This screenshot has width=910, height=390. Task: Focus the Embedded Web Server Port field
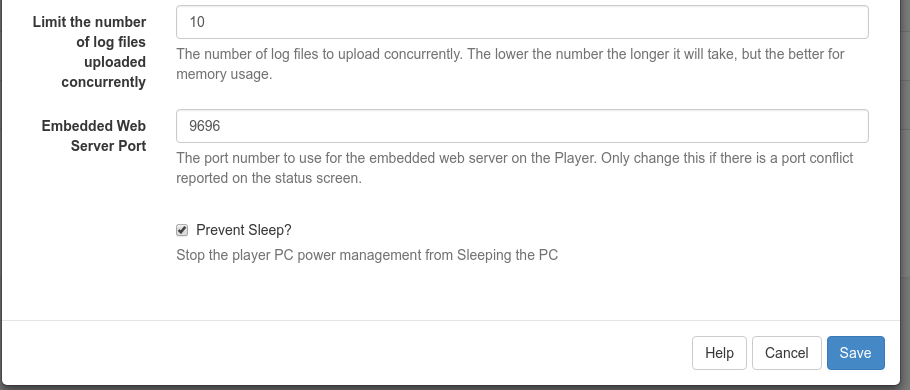pos(522,126)
